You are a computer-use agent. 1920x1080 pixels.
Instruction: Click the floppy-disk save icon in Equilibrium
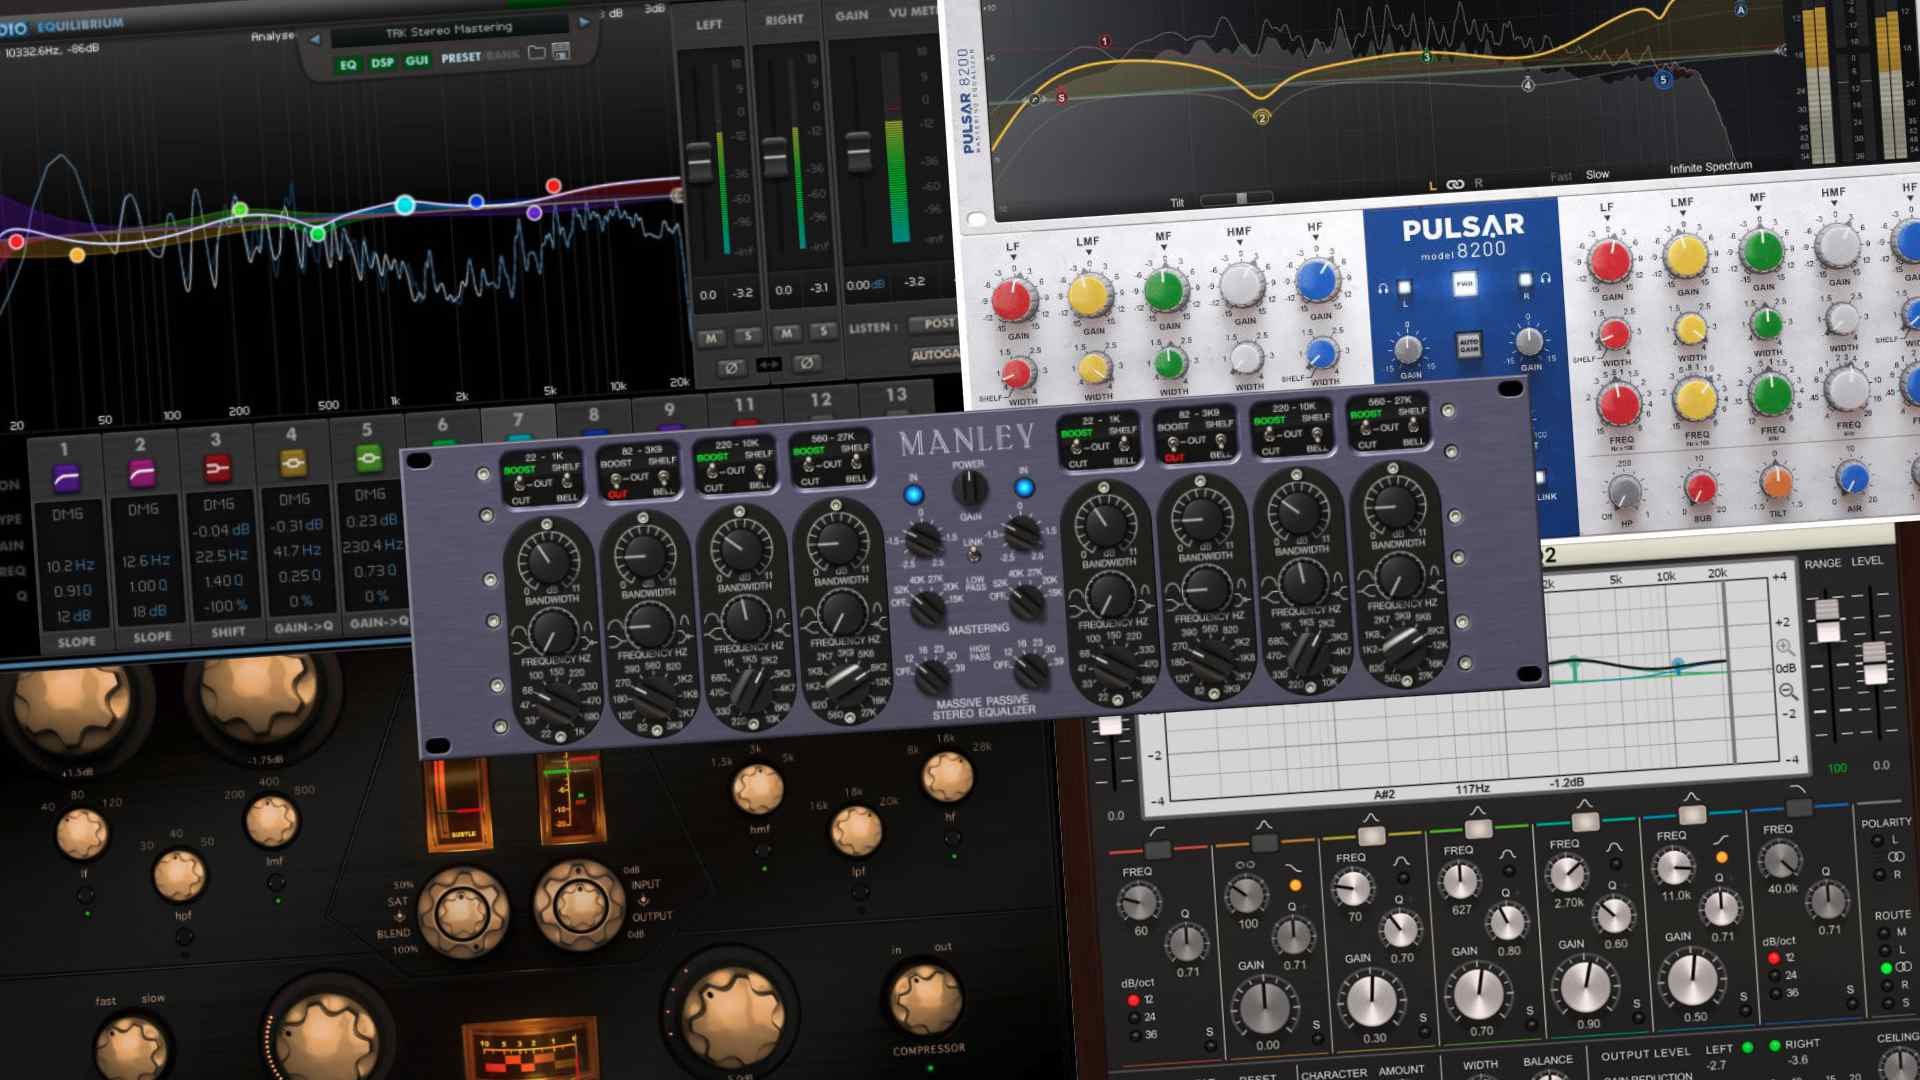[x=560, y=51]
